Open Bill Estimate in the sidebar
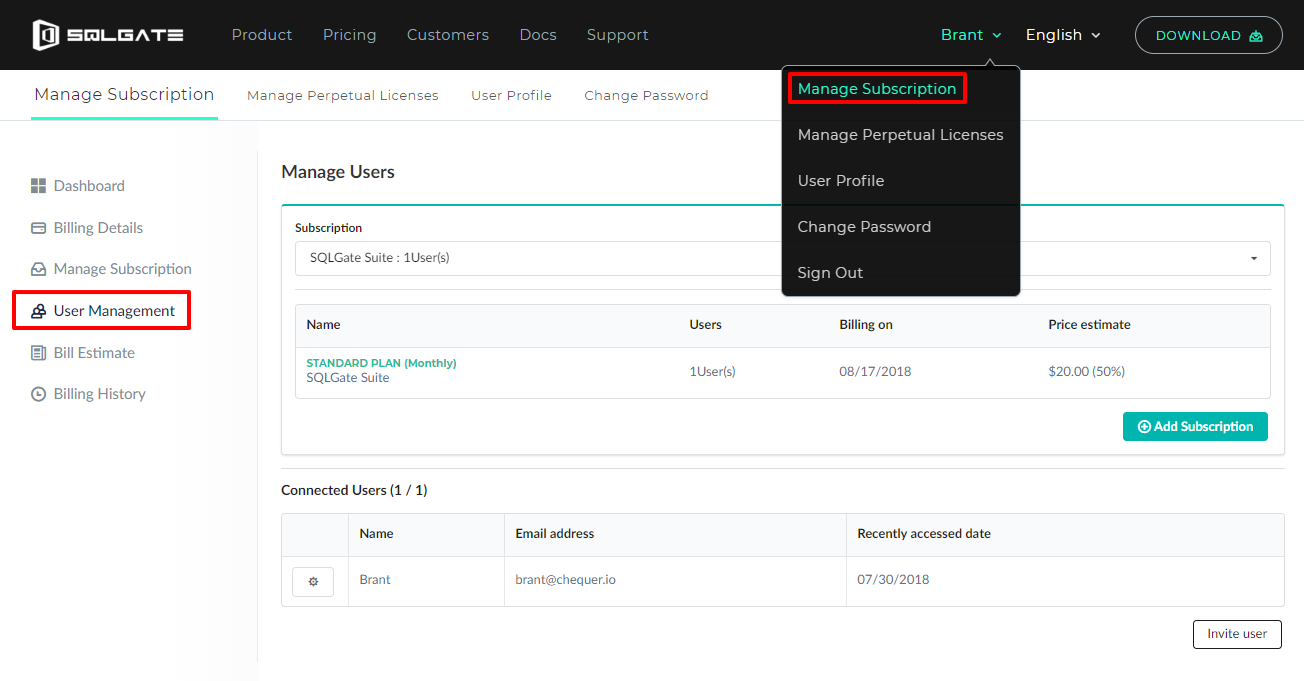The height and width of the screenshot is (681, 1304). point(94,353)
